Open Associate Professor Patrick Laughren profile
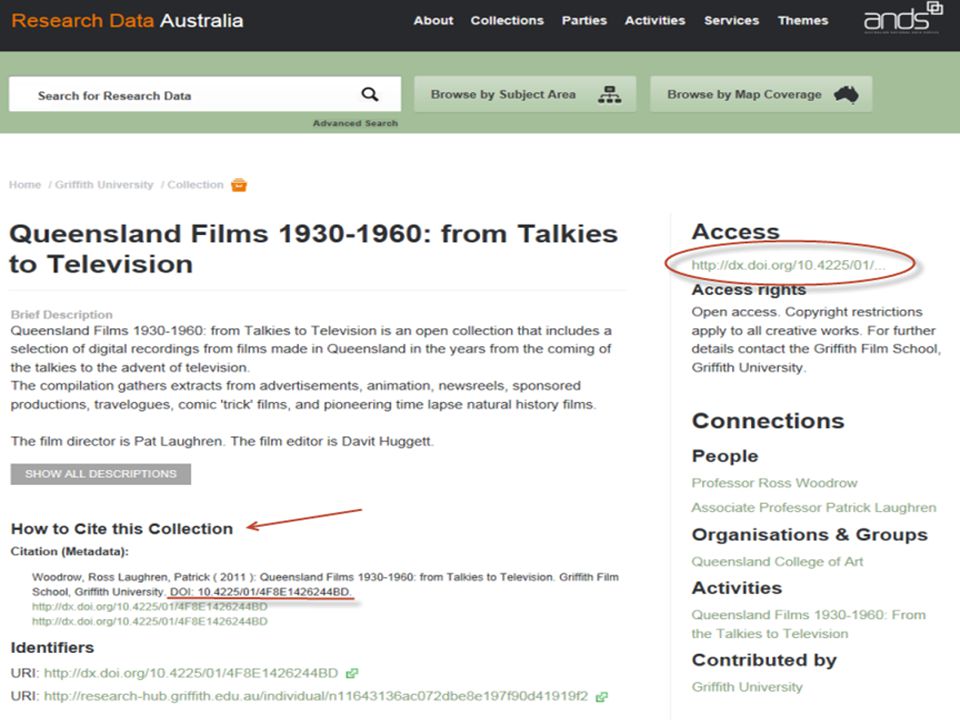This screenshot has height=720, width=960. 814,508
